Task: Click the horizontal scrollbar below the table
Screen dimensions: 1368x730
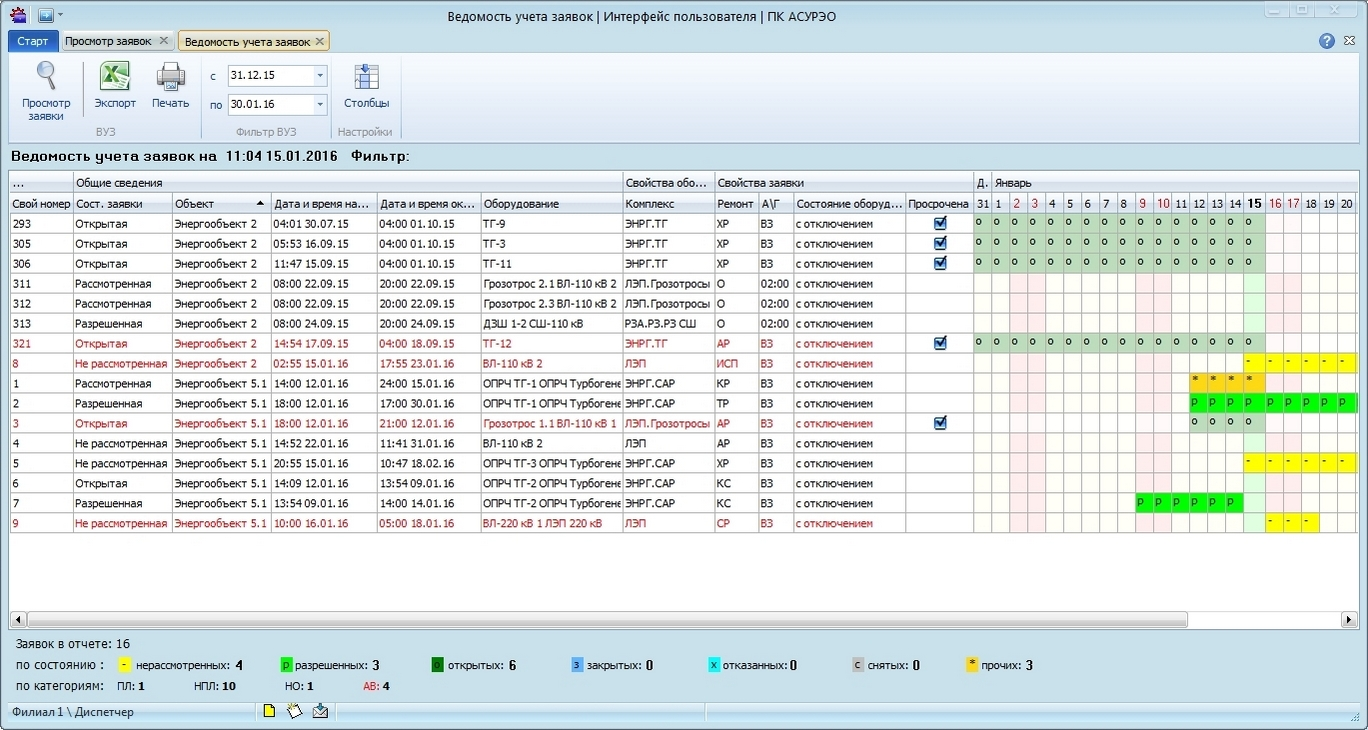Action: click(x=600, y=619)
